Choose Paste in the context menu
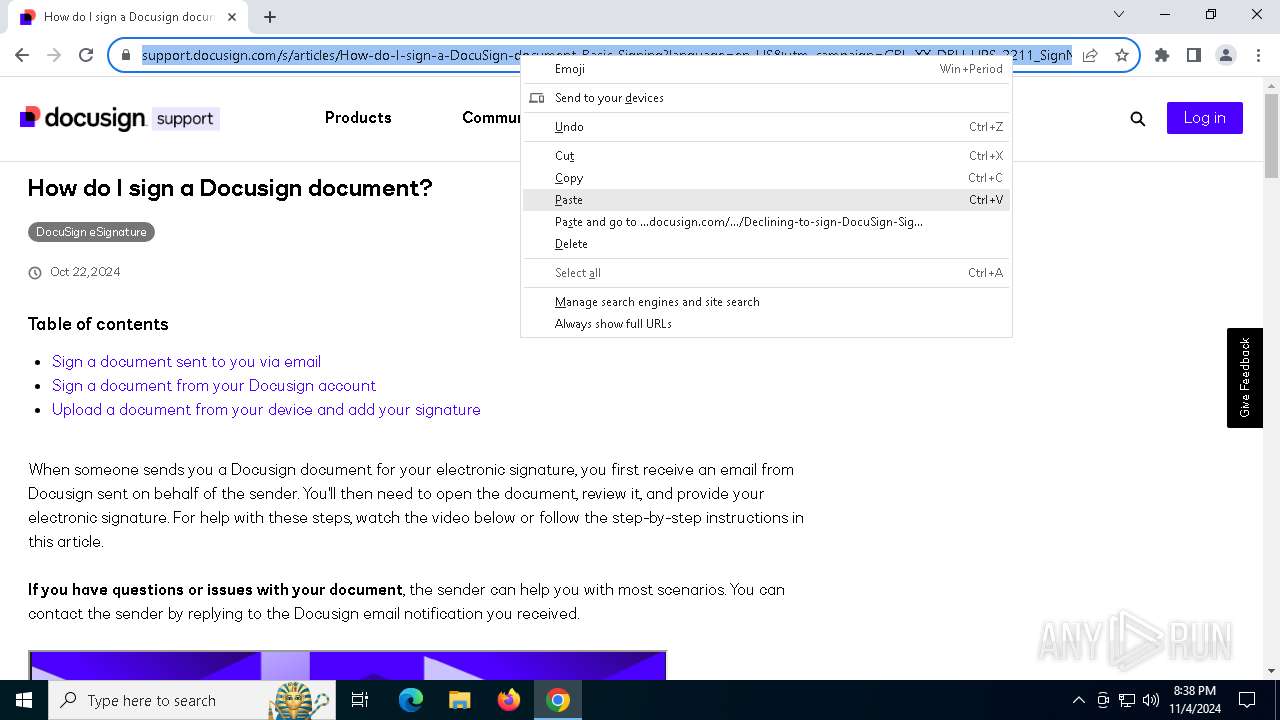This screenshot has height=720, width=1280. tap(766, 200)
